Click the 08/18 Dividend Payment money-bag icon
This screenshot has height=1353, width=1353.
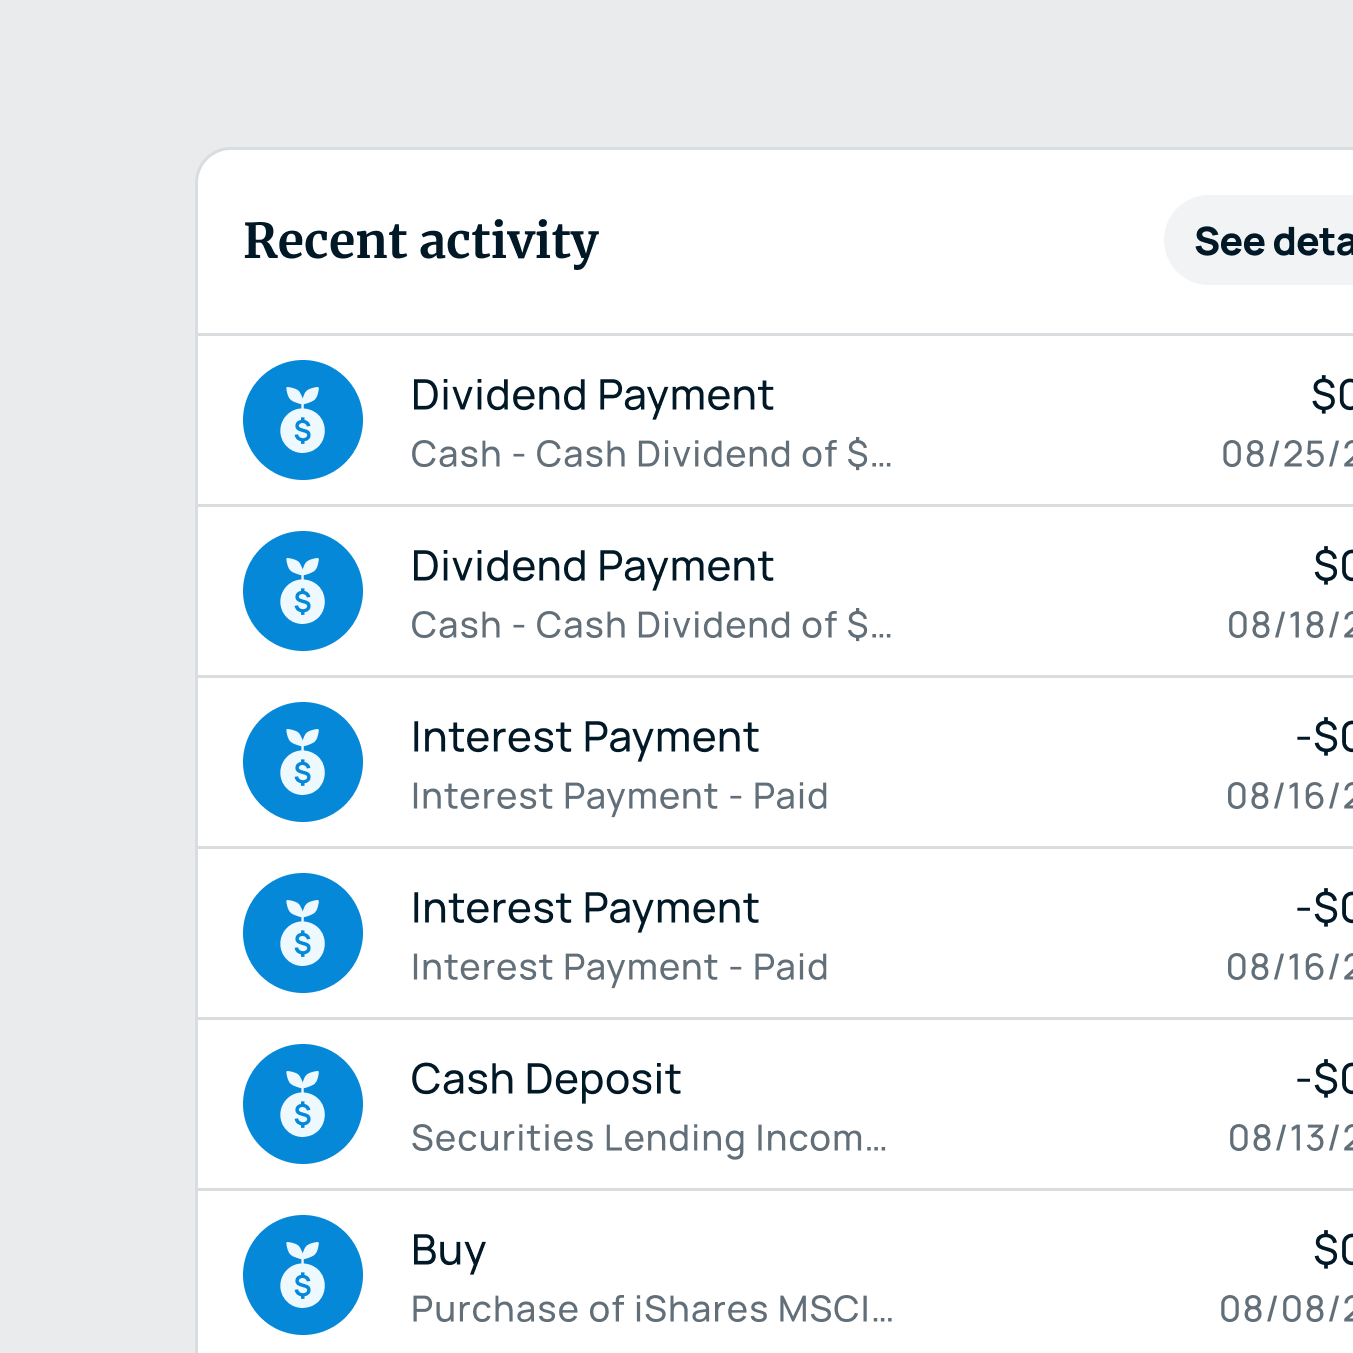[302, 591]
